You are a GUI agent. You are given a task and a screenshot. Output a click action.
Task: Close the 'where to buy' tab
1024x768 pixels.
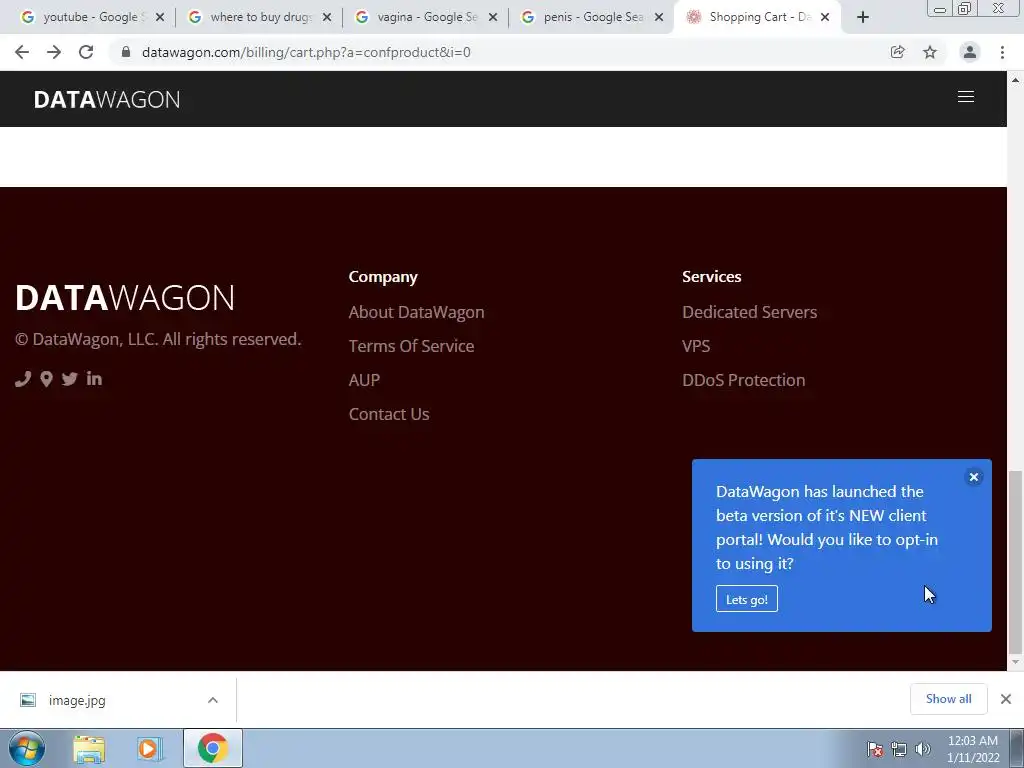coord(327,18)
